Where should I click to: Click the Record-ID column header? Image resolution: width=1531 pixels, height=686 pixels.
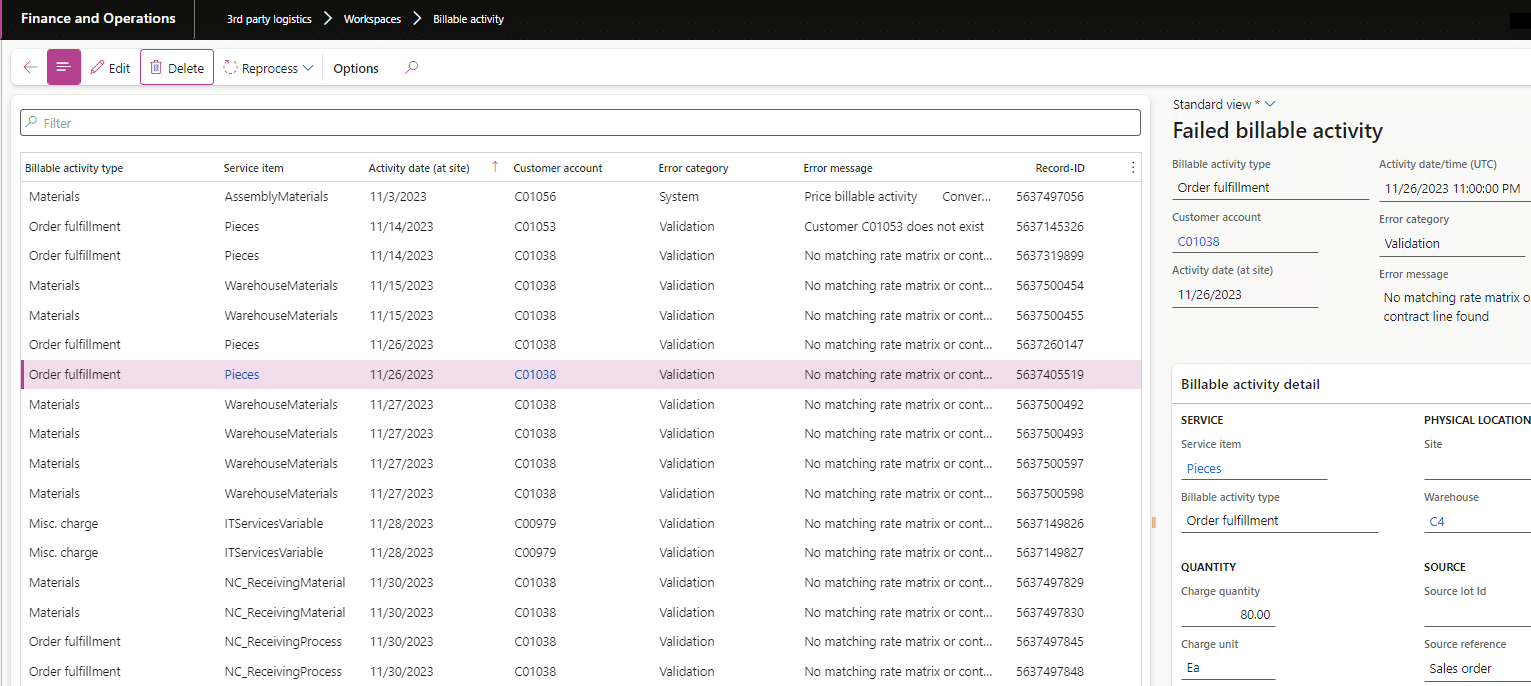click(1060, 168)
